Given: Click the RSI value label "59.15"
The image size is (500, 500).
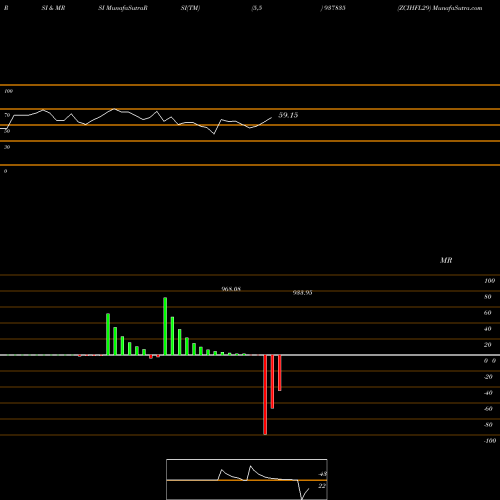Looking at the screenshot, I should tap(288, 115).
